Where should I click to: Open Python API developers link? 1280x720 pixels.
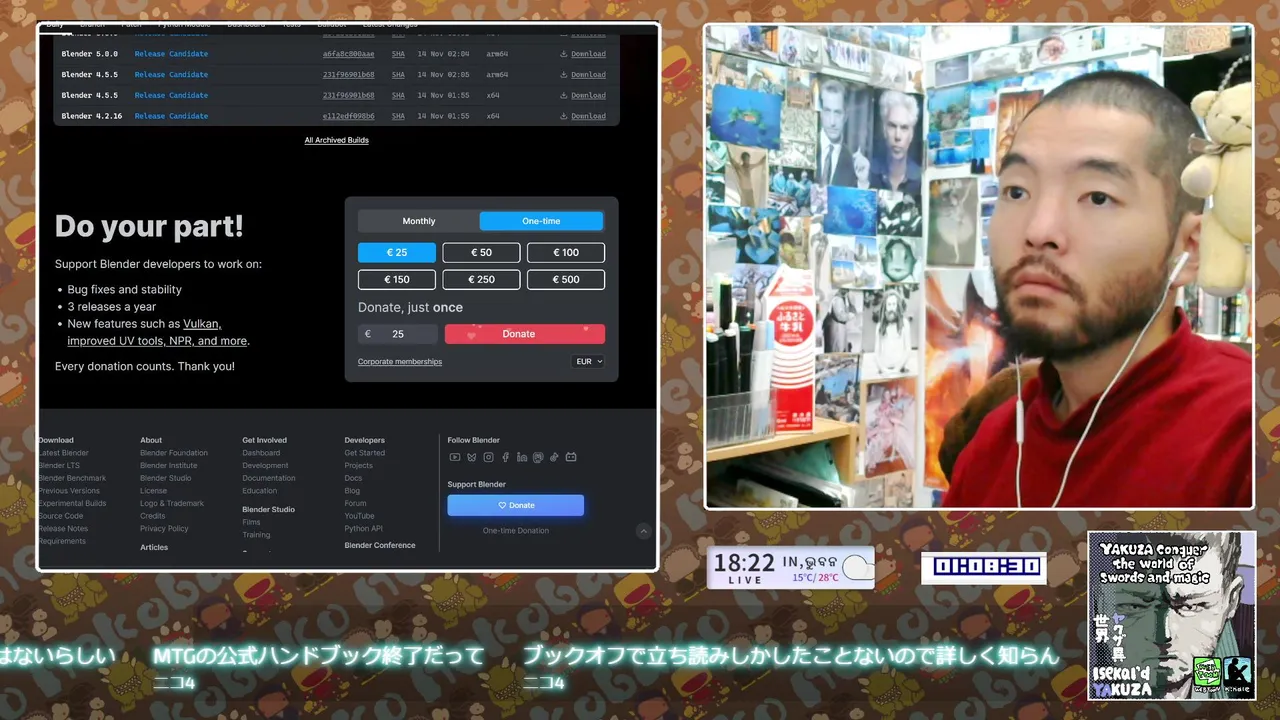pyautogui.click(x=363, y=528)
